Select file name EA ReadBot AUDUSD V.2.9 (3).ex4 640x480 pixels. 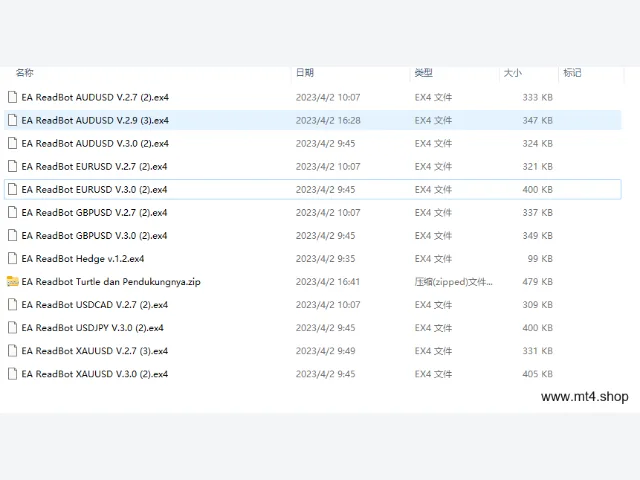tap(95, 120)
